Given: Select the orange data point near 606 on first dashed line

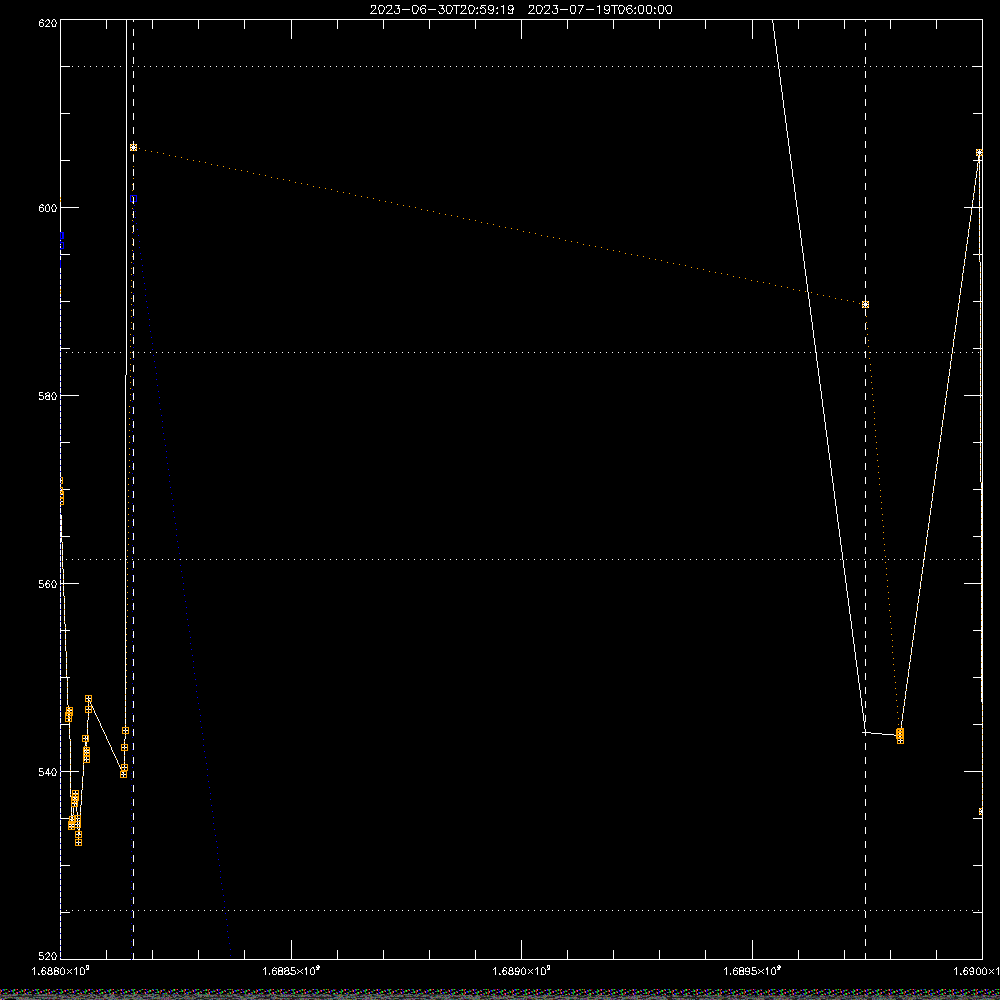Looking at the screenshot, I should coord(133,147).
